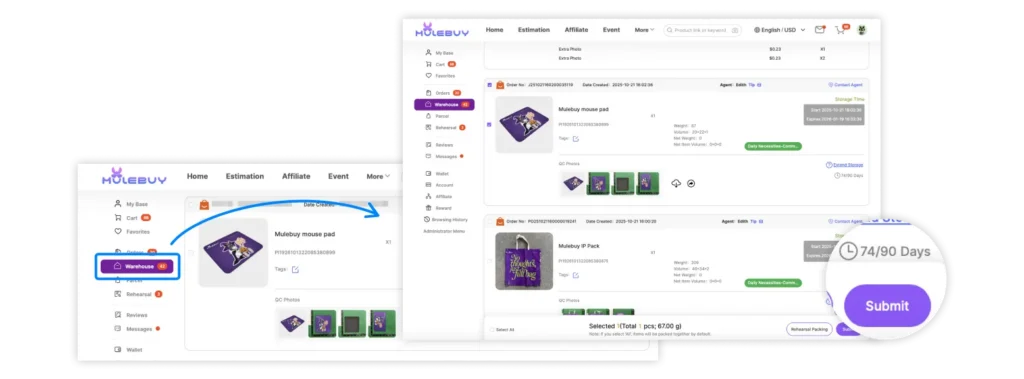
Task: Click the Tags edit icon in the small left window
Action: pyautogui.click(x=295, y=269)
